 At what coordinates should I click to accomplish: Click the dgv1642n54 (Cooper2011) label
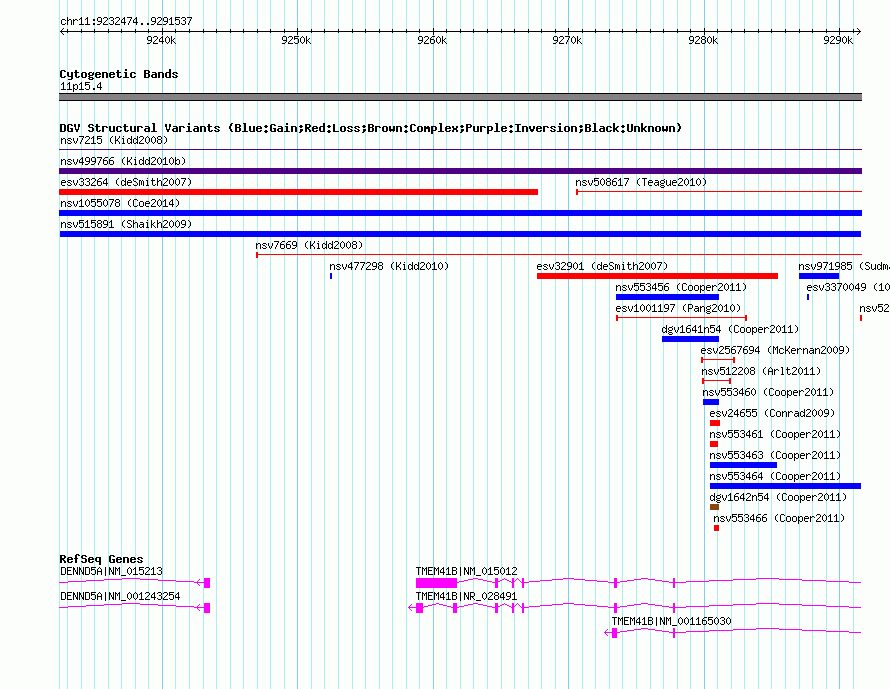coord(778,497)
